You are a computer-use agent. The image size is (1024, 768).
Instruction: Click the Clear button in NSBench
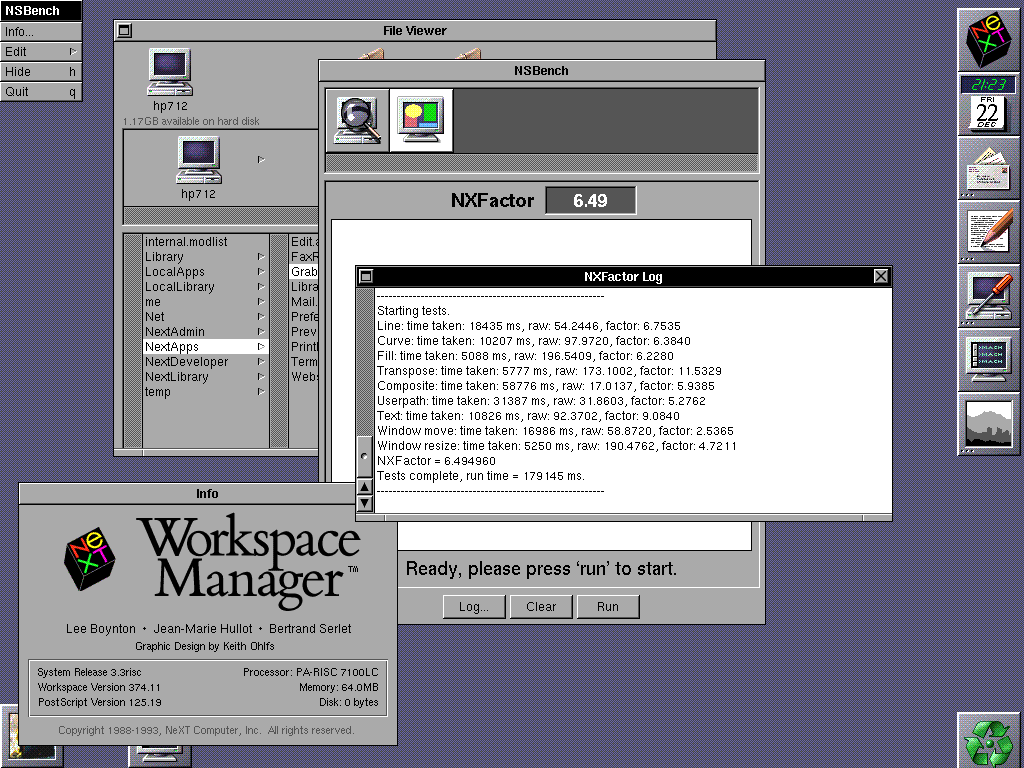(x=541, y=606)
